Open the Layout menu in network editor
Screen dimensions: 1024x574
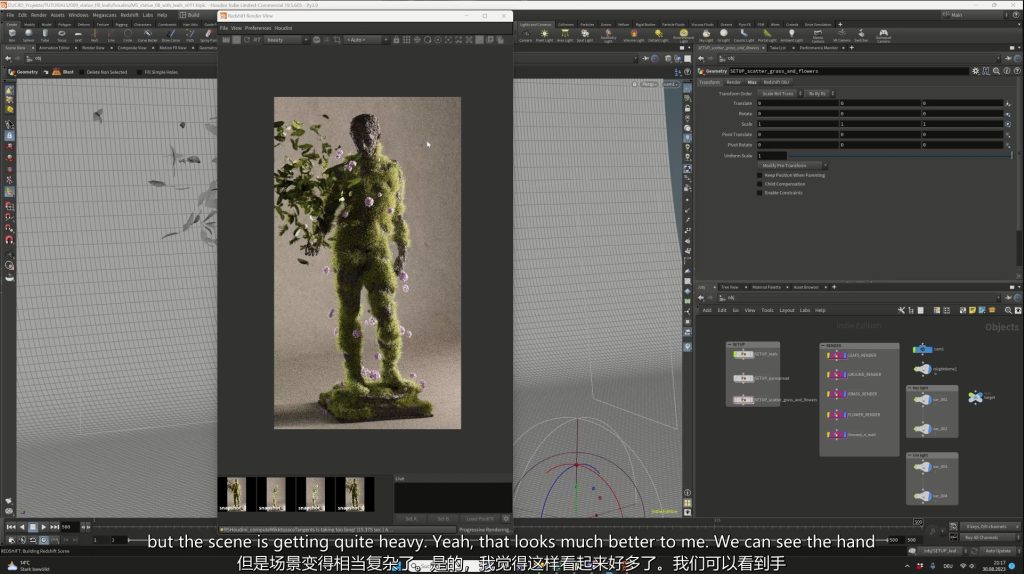coord(787,310)
